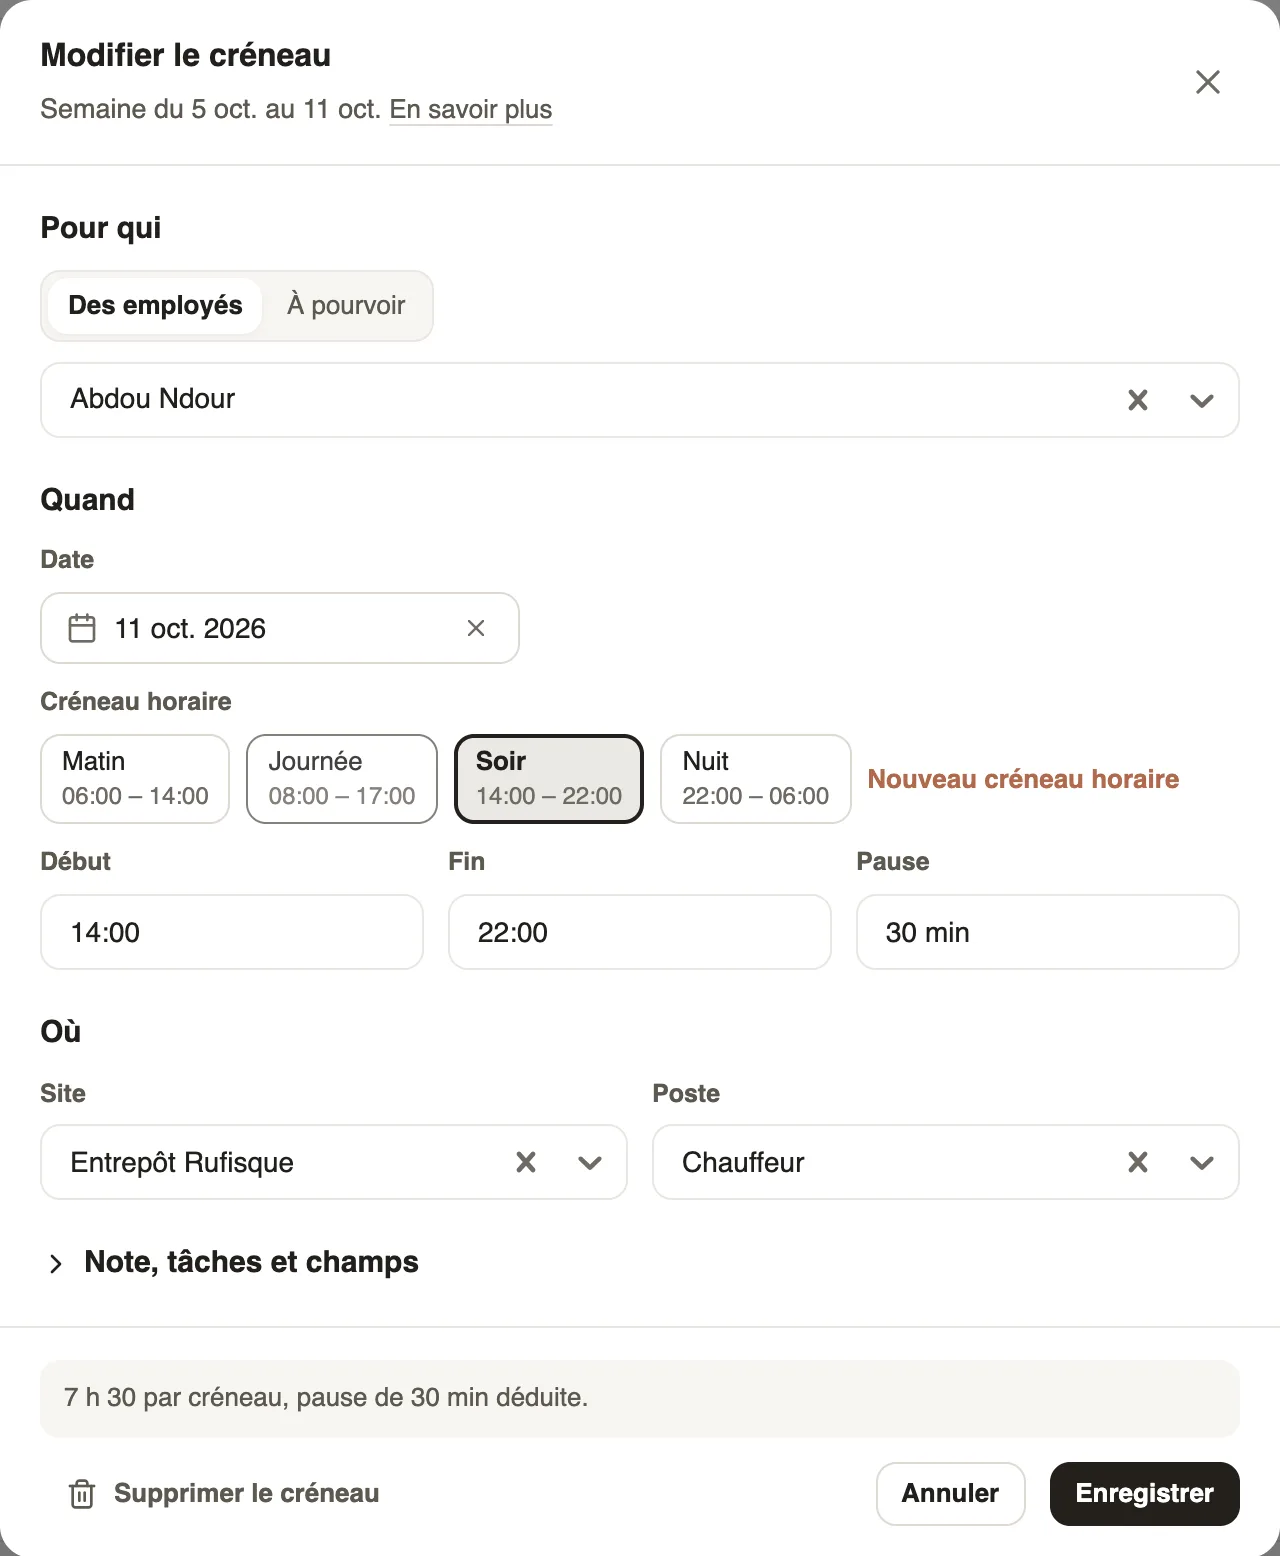The height and width of the screenshot is (1556, 1280).
Task: Switch to À pourvoir tab
Action: (346, 305)
